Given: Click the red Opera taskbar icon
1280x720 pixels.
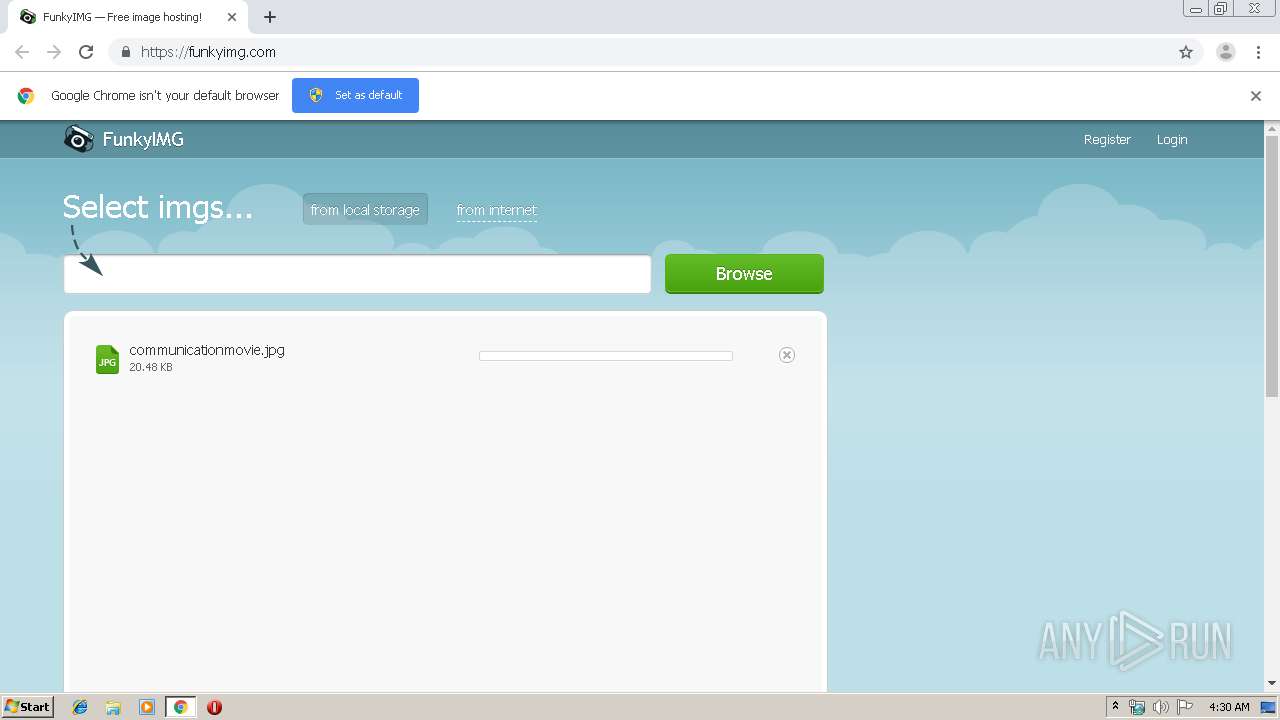Looking at the screenshot, I should coord(214,707).
